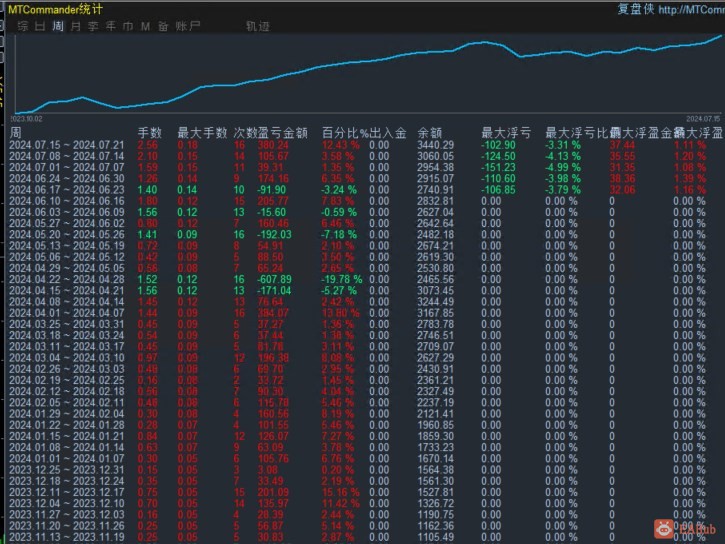Click the 37.44 max floating profit

point(622,145)
